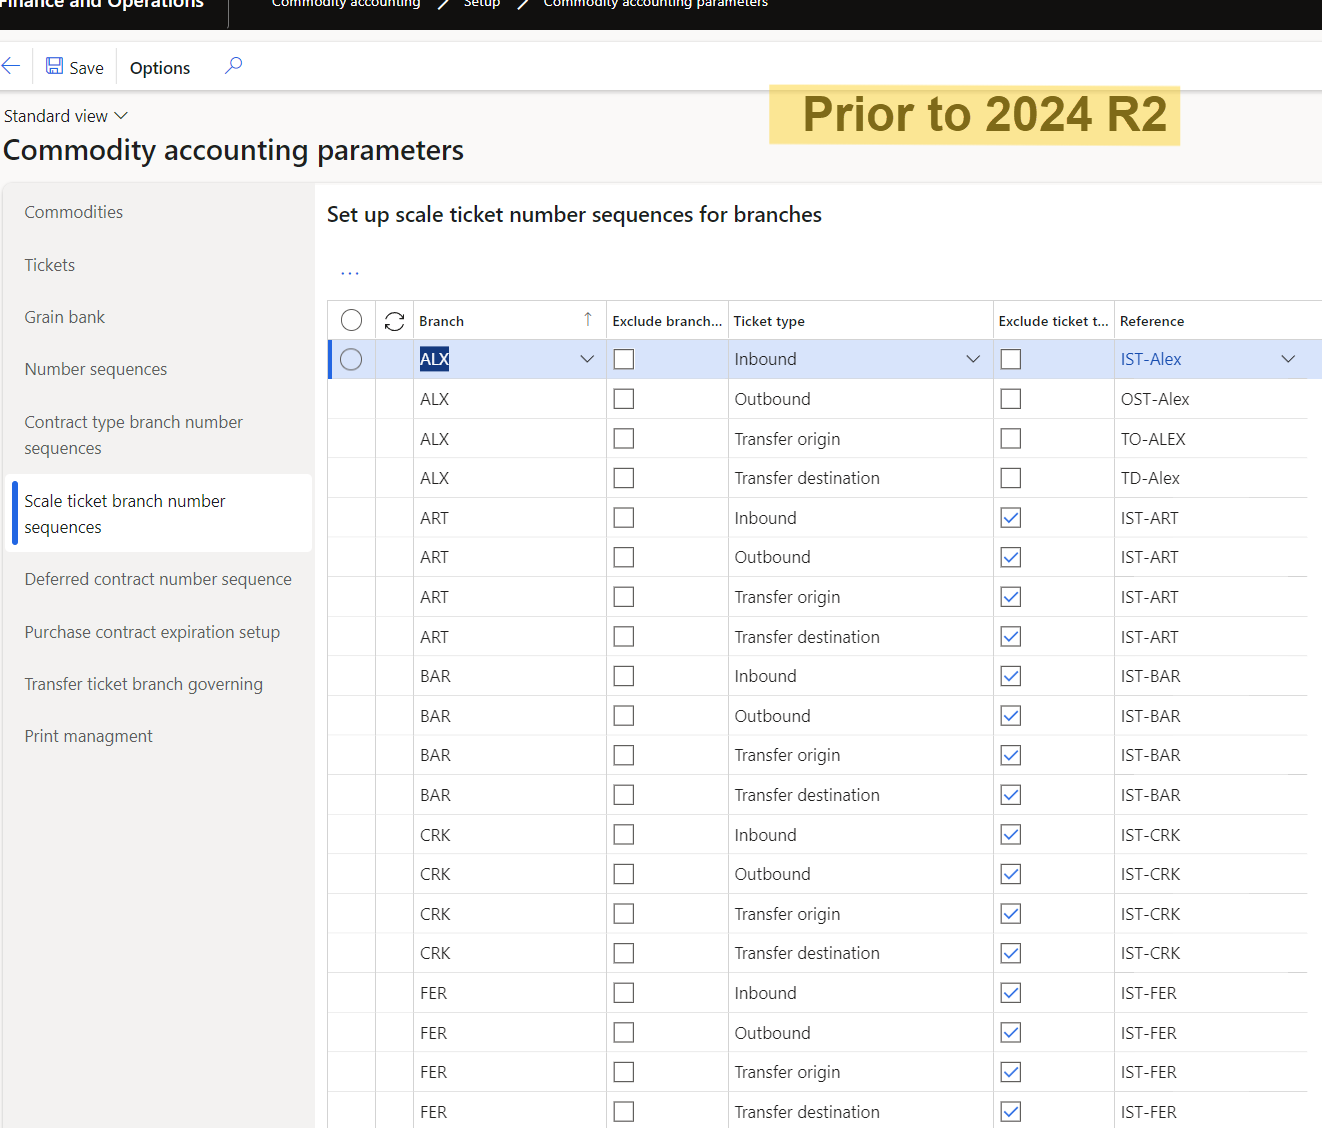1322x1128 pixels.
Task: Open the Inbound ticket type dropdown
Action: tap(972, 358)
